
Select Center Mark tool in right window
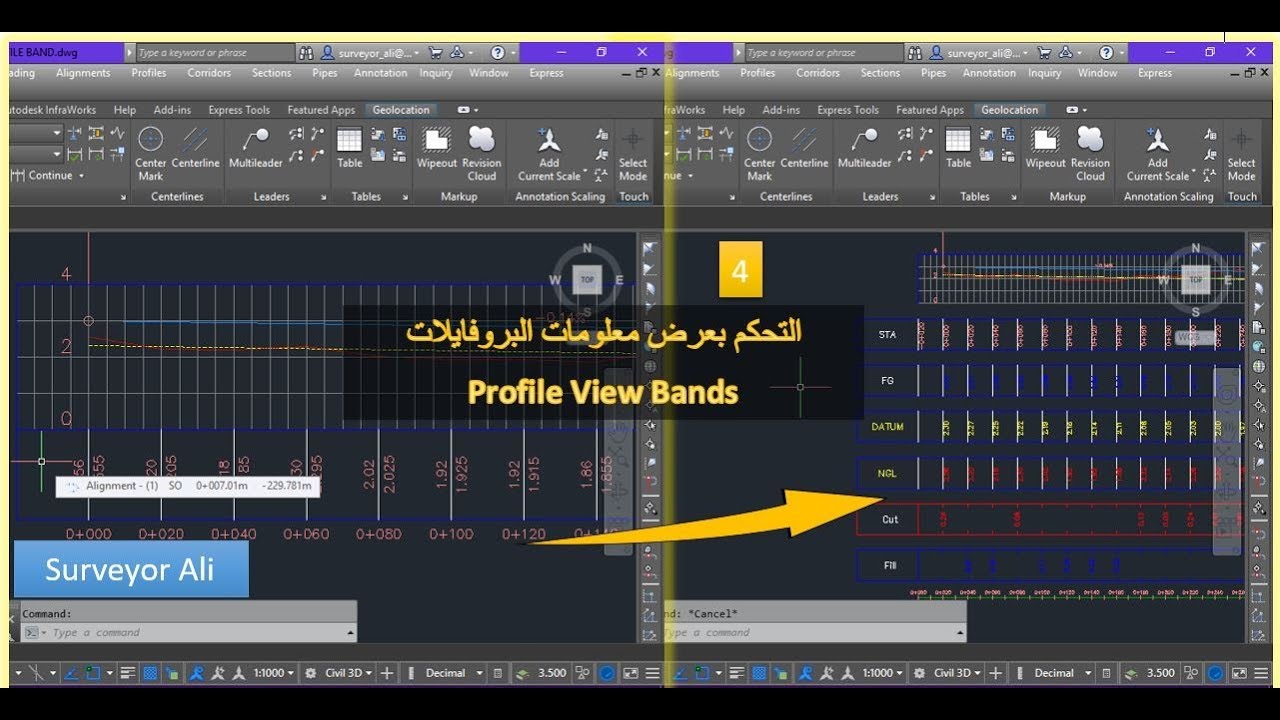(759, 153)
